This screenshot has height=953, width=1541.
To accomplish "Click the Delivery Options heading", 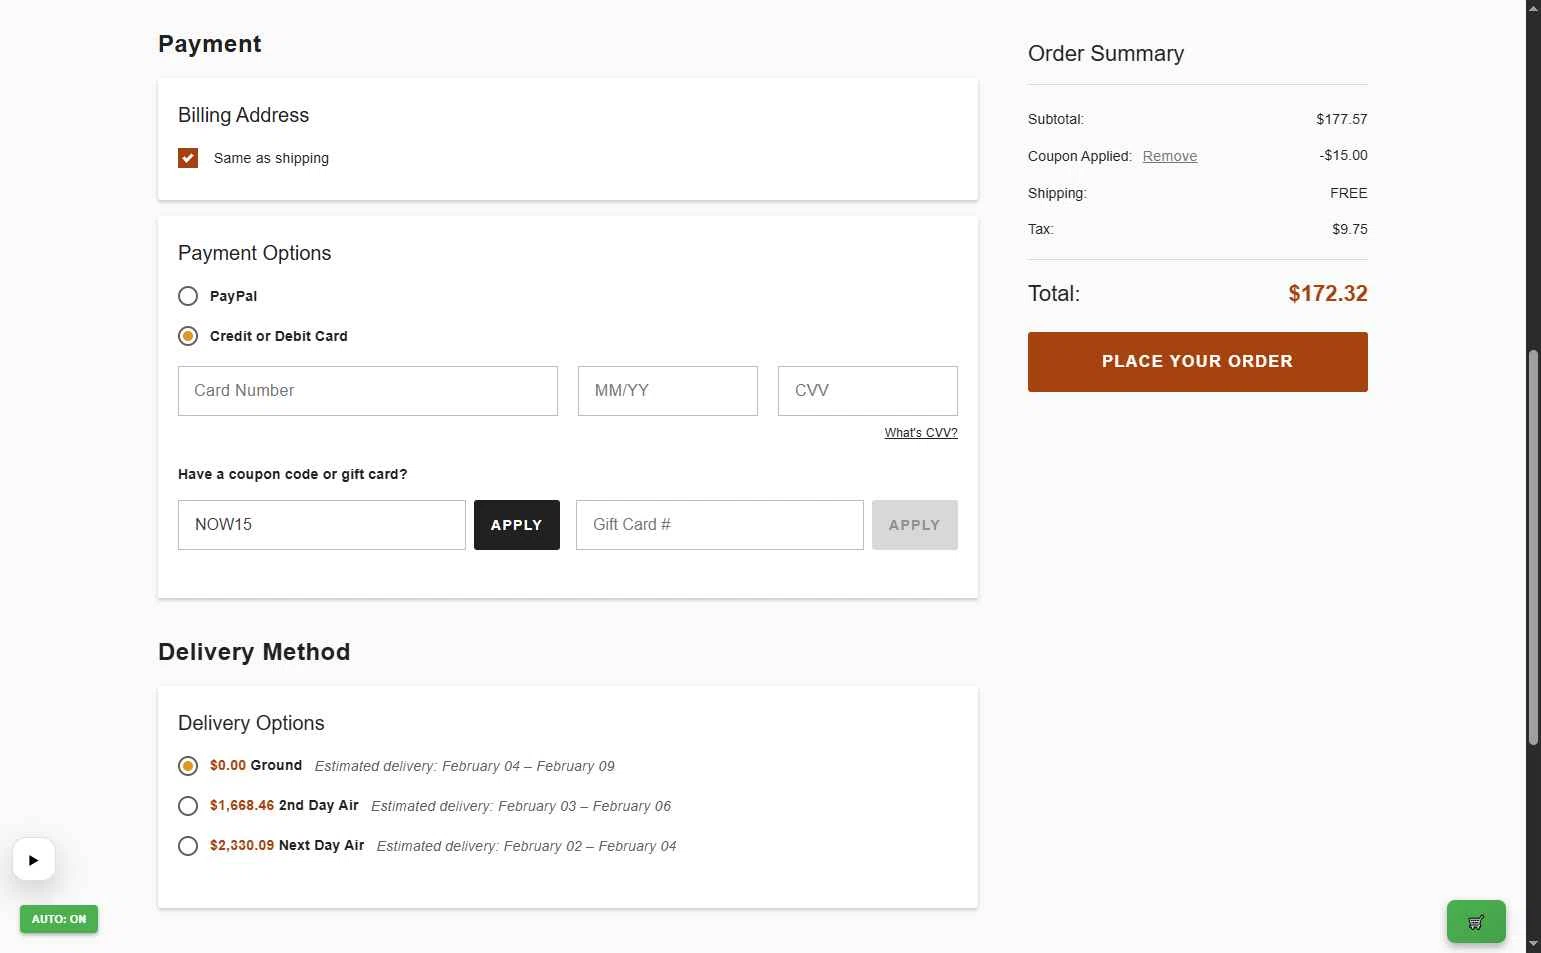I will point(251,723).
